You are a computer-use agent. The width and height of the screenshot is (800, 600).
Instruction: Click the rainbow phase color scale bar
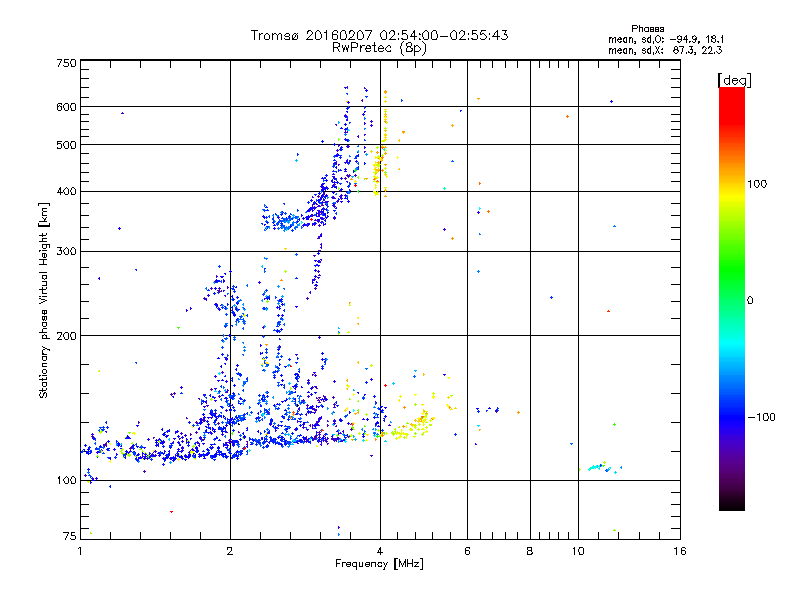(732, 298)
